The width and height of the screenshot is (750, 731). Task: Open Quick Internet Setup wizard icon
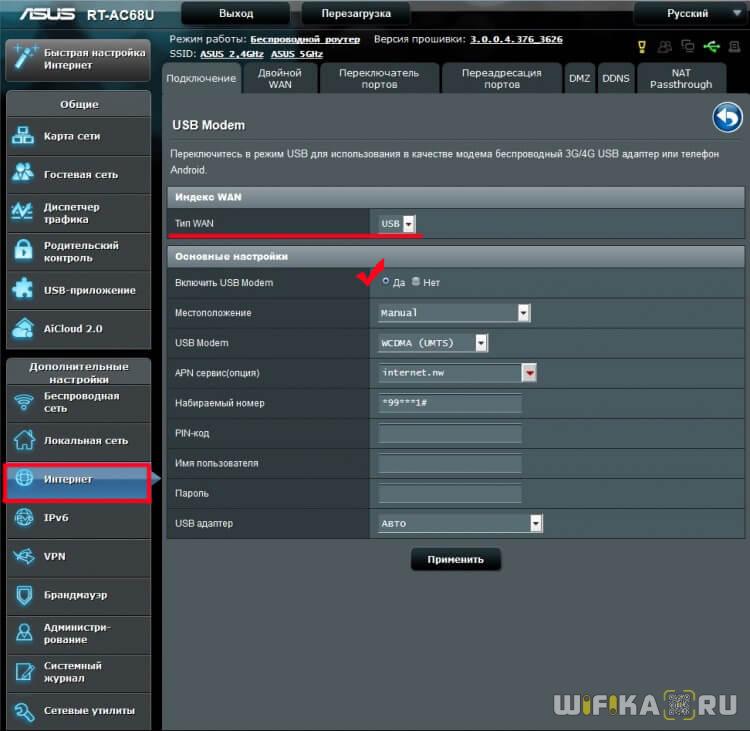(x=24, y=58)
